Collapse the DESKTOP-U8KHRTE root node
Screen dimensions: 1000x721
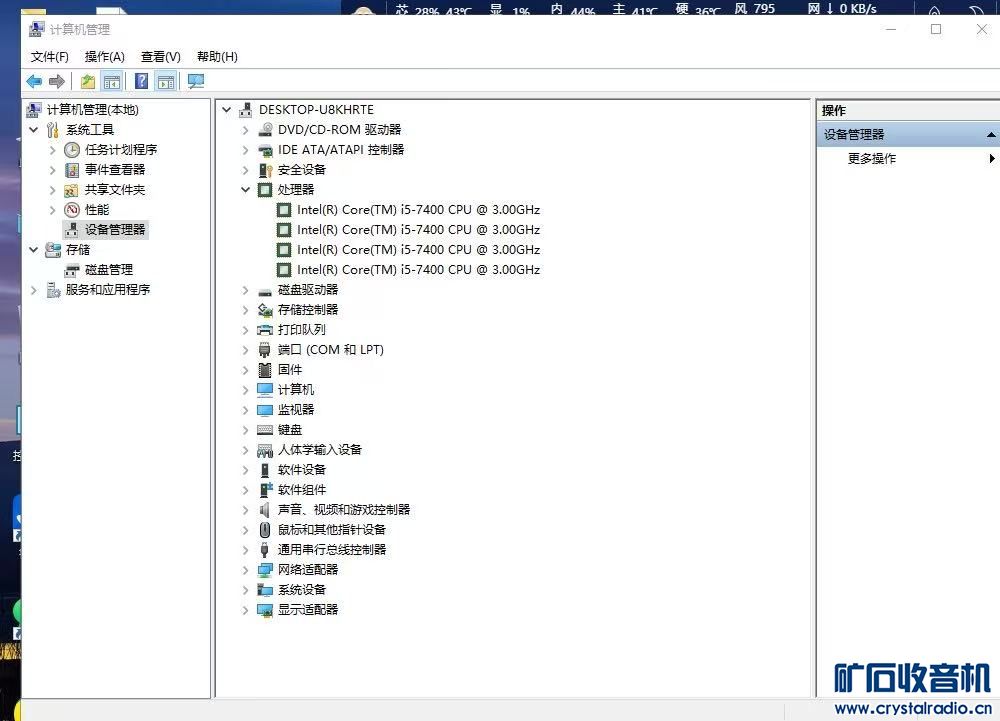coord(226,110)
